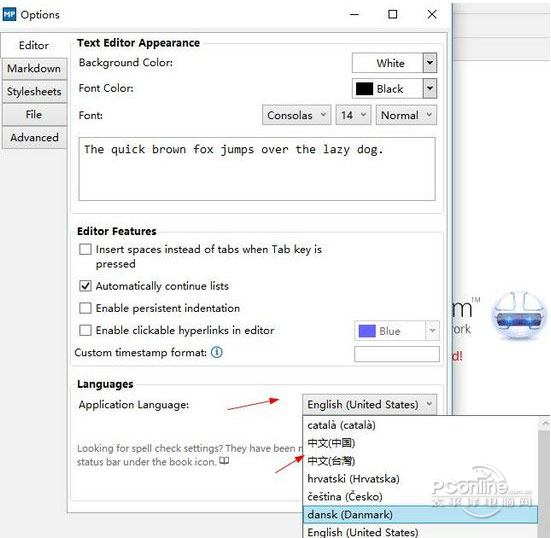Switch to the File tab

coord(34,115)
